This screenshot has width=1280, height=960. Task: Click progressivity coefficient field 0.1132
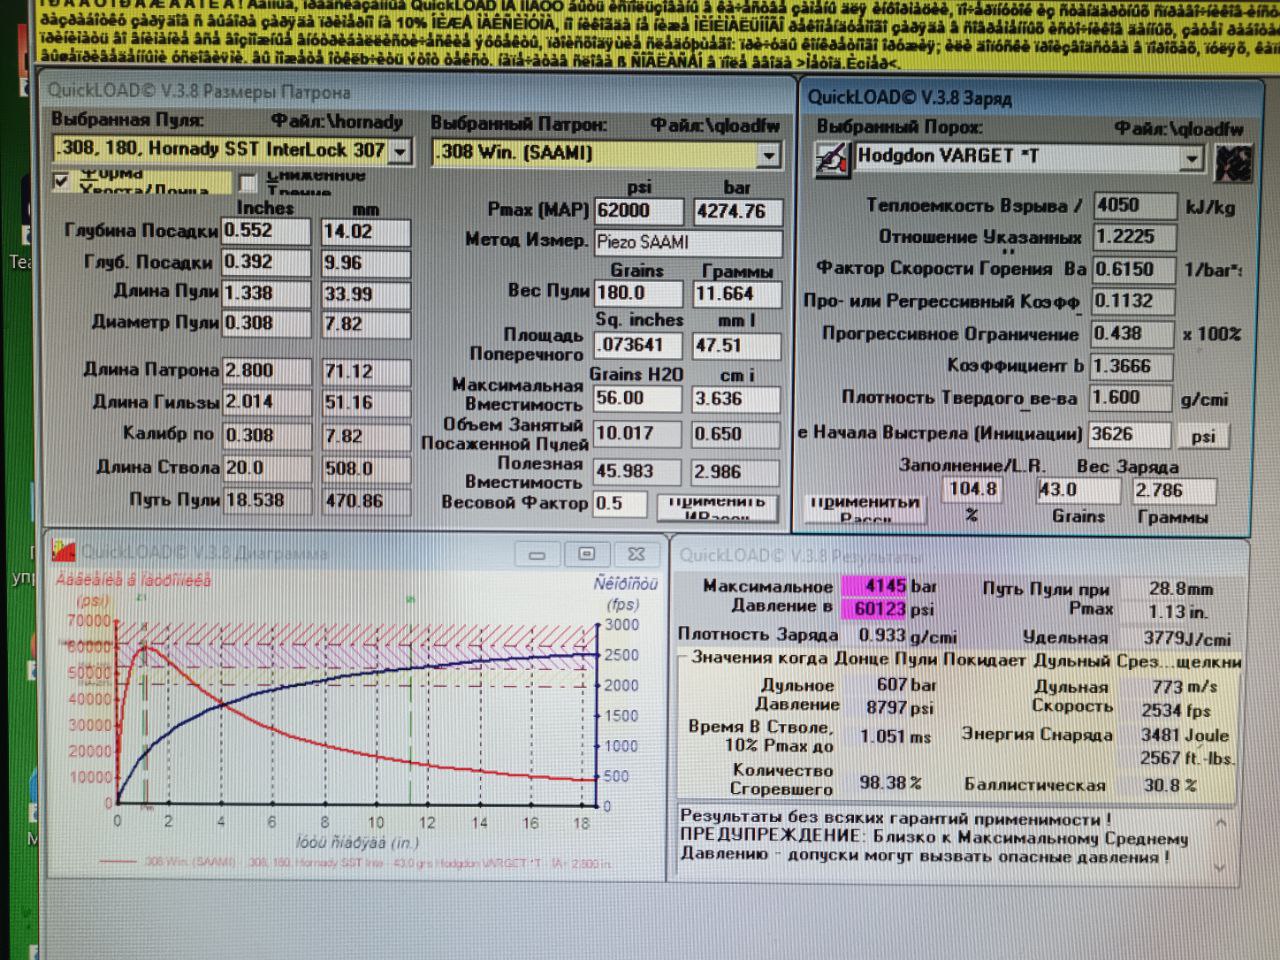tap(1134, 302)
